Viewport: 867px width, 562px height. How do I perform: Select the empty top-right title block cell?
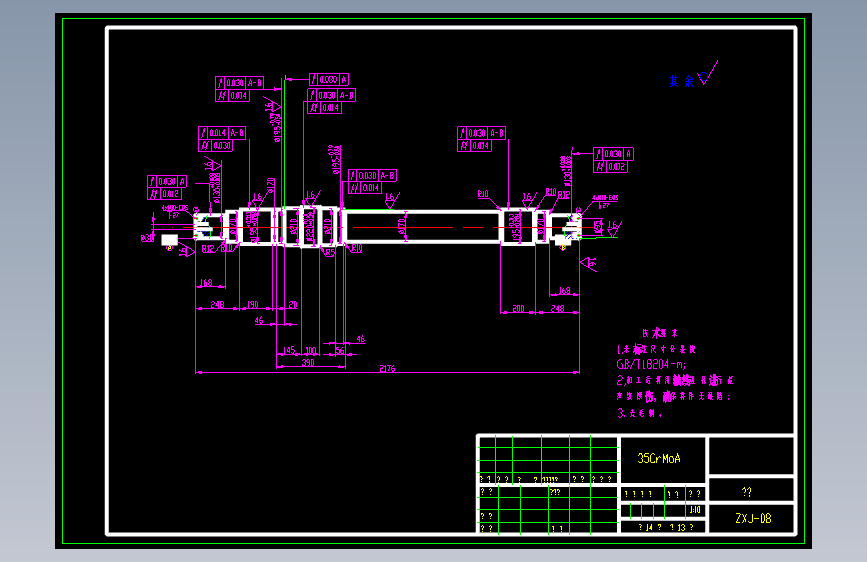[751, 455]
